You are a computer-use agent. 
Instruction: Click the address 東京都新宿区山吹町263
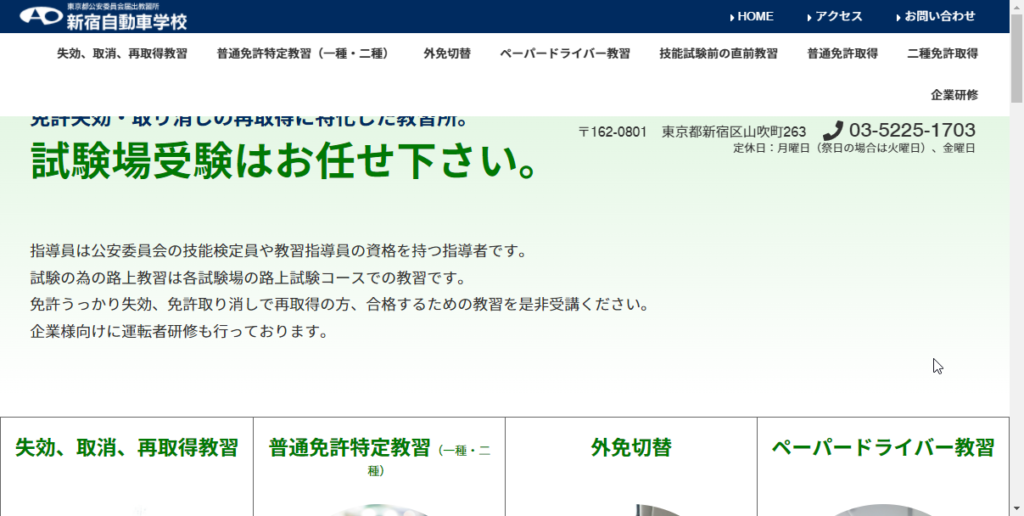(733, 131)
